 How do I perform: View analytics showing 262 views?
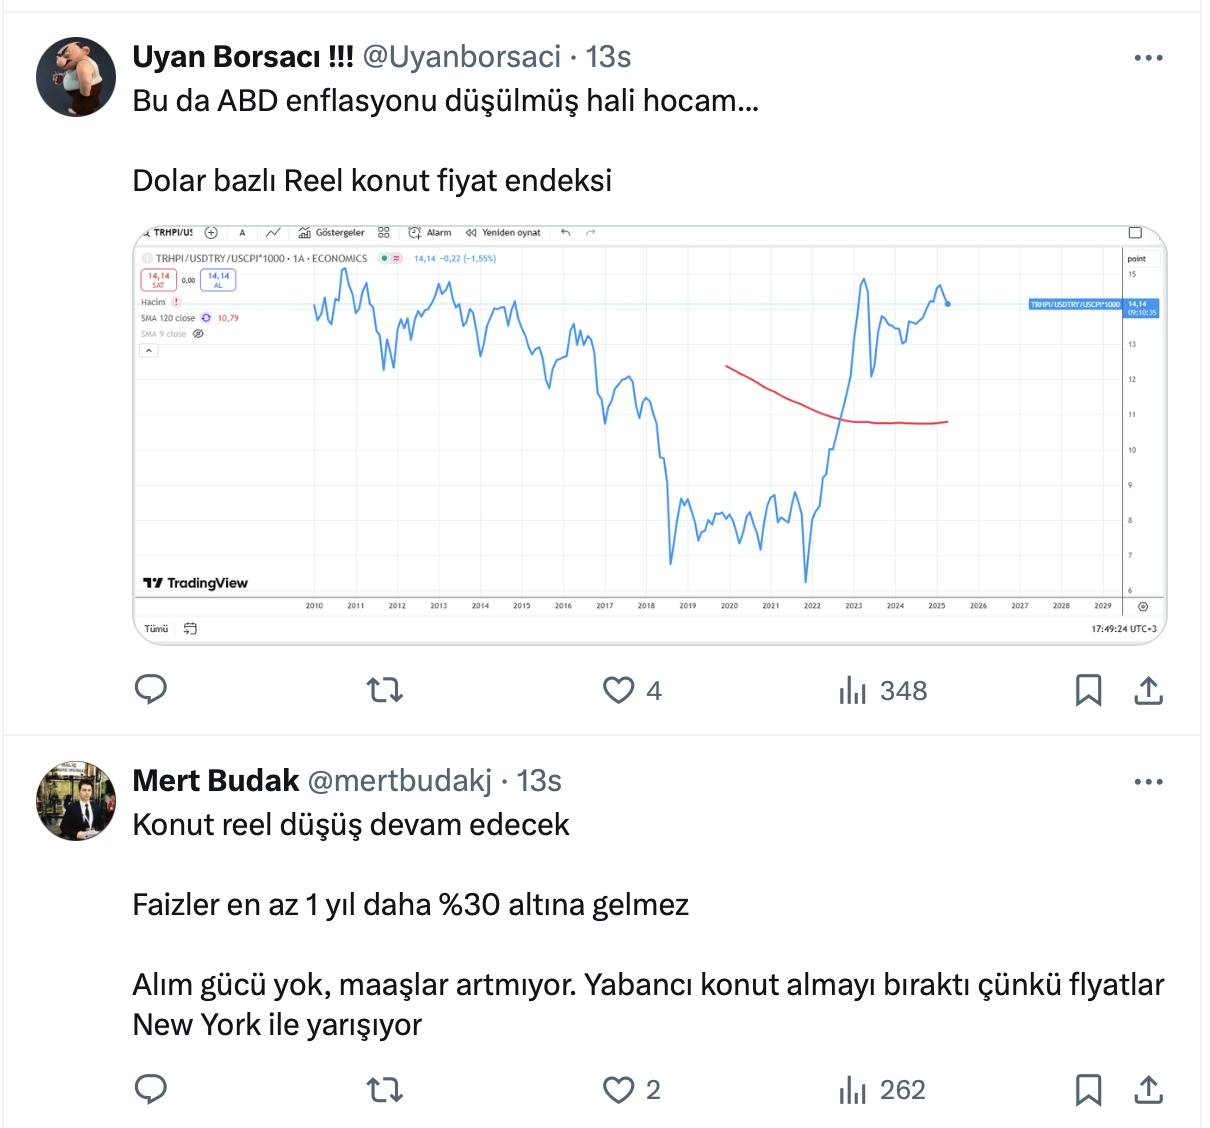[853, 1089]
